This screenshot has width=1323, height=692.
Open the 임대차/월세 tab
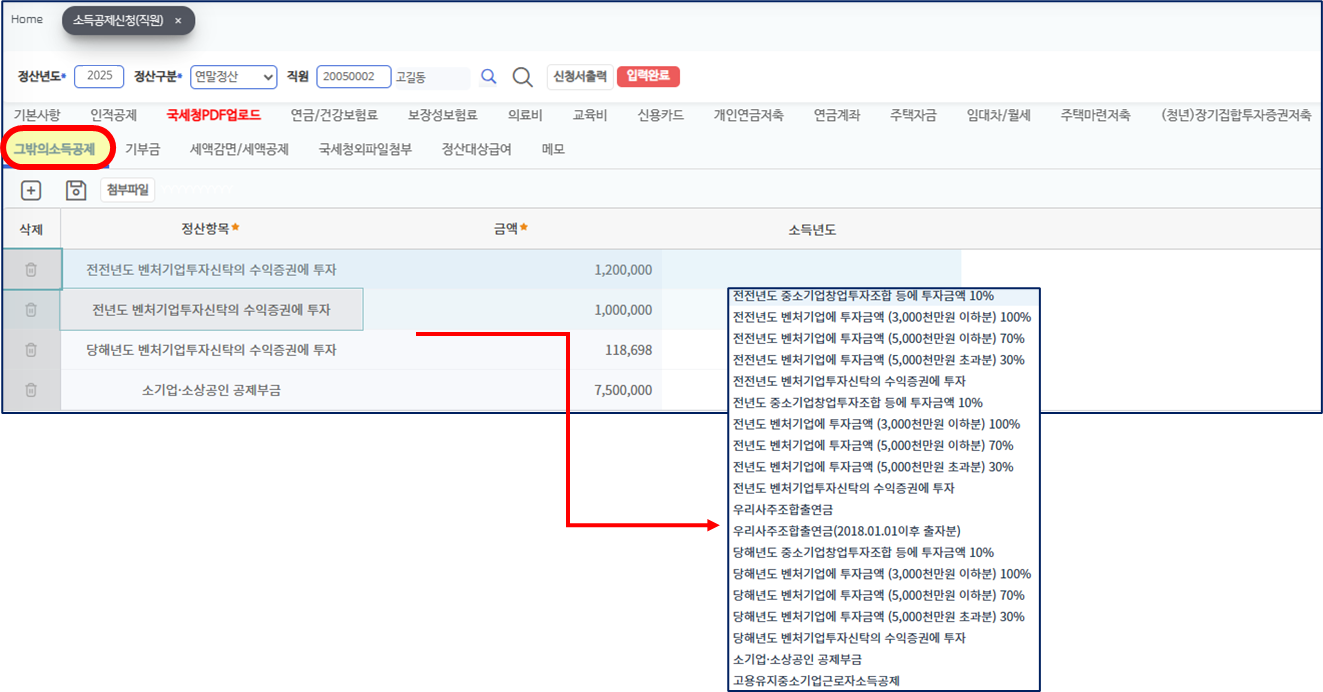[999, 115]
